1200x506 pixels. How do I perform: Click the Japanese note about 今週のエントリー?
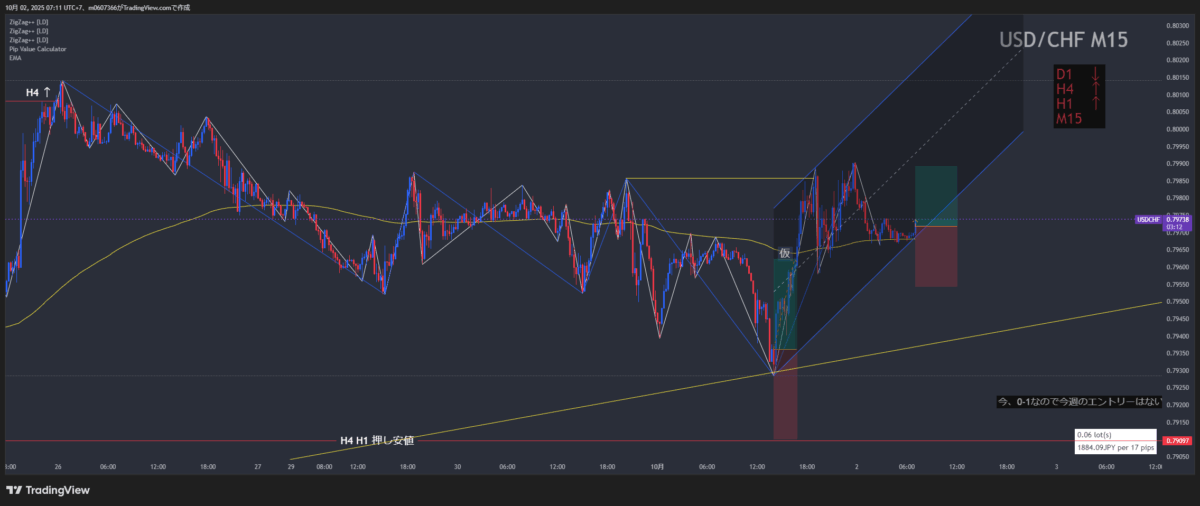(x=1079, y=401)
